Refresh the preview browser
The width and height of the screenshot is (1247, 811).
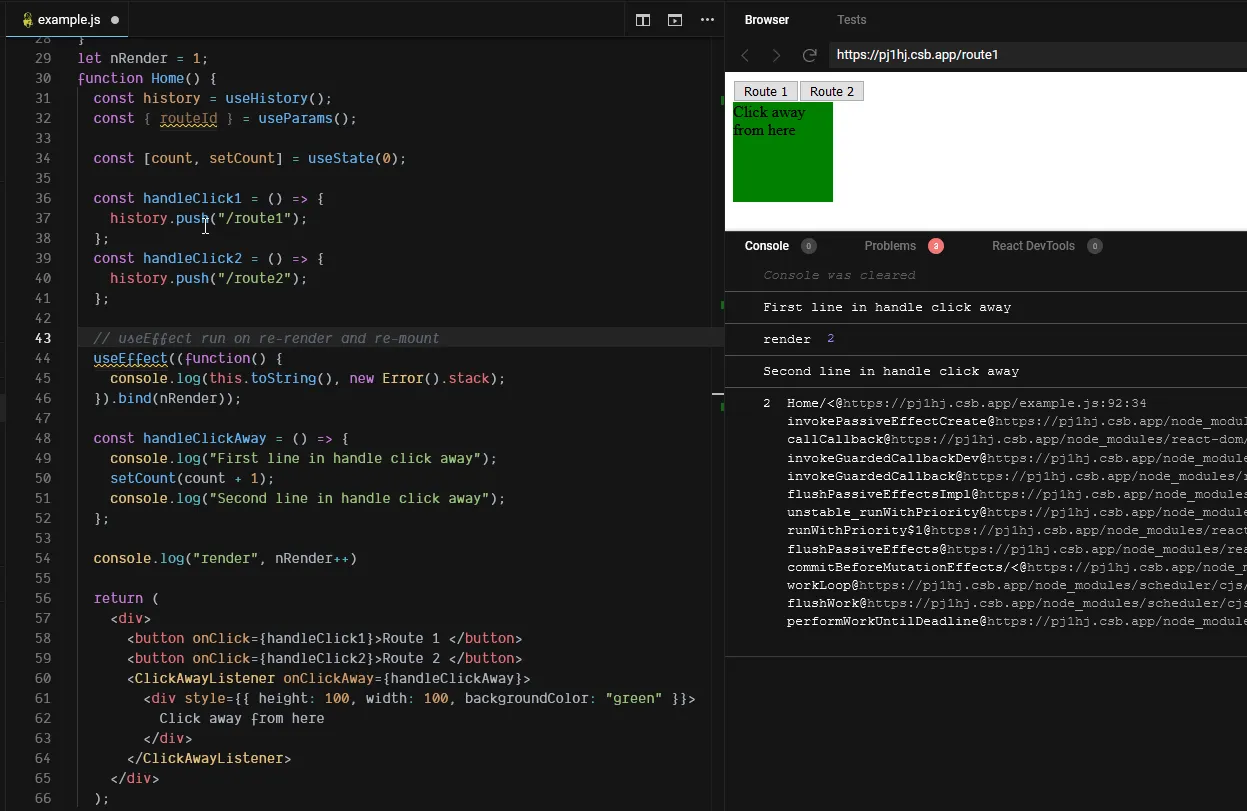tap(810, 55)
